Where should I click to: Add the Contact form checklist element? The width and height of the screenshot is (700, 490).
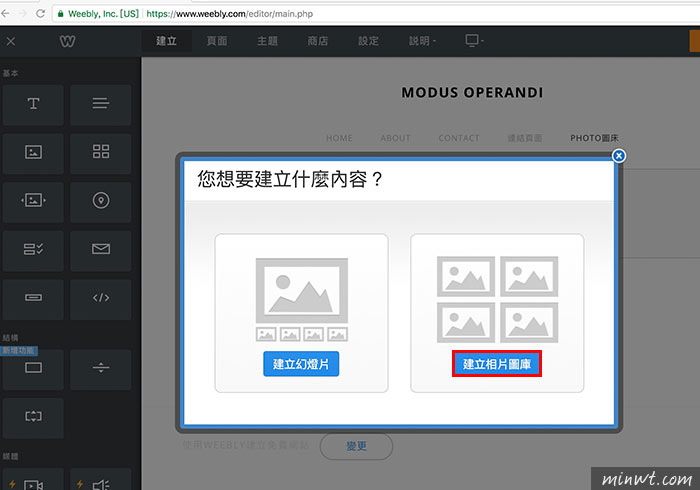click(x=33, y=250)
